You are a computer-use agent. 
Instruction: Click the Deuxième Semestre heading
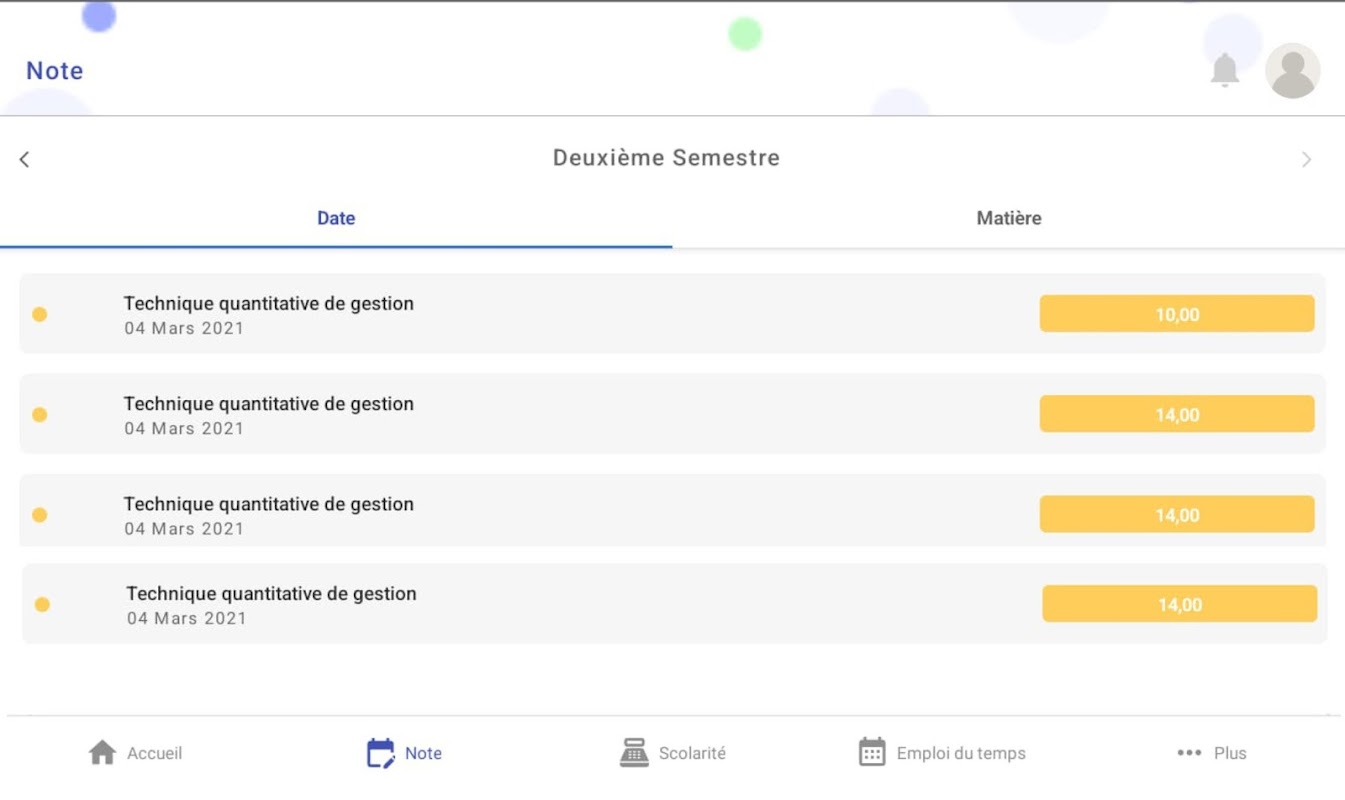tap(666, 158)
